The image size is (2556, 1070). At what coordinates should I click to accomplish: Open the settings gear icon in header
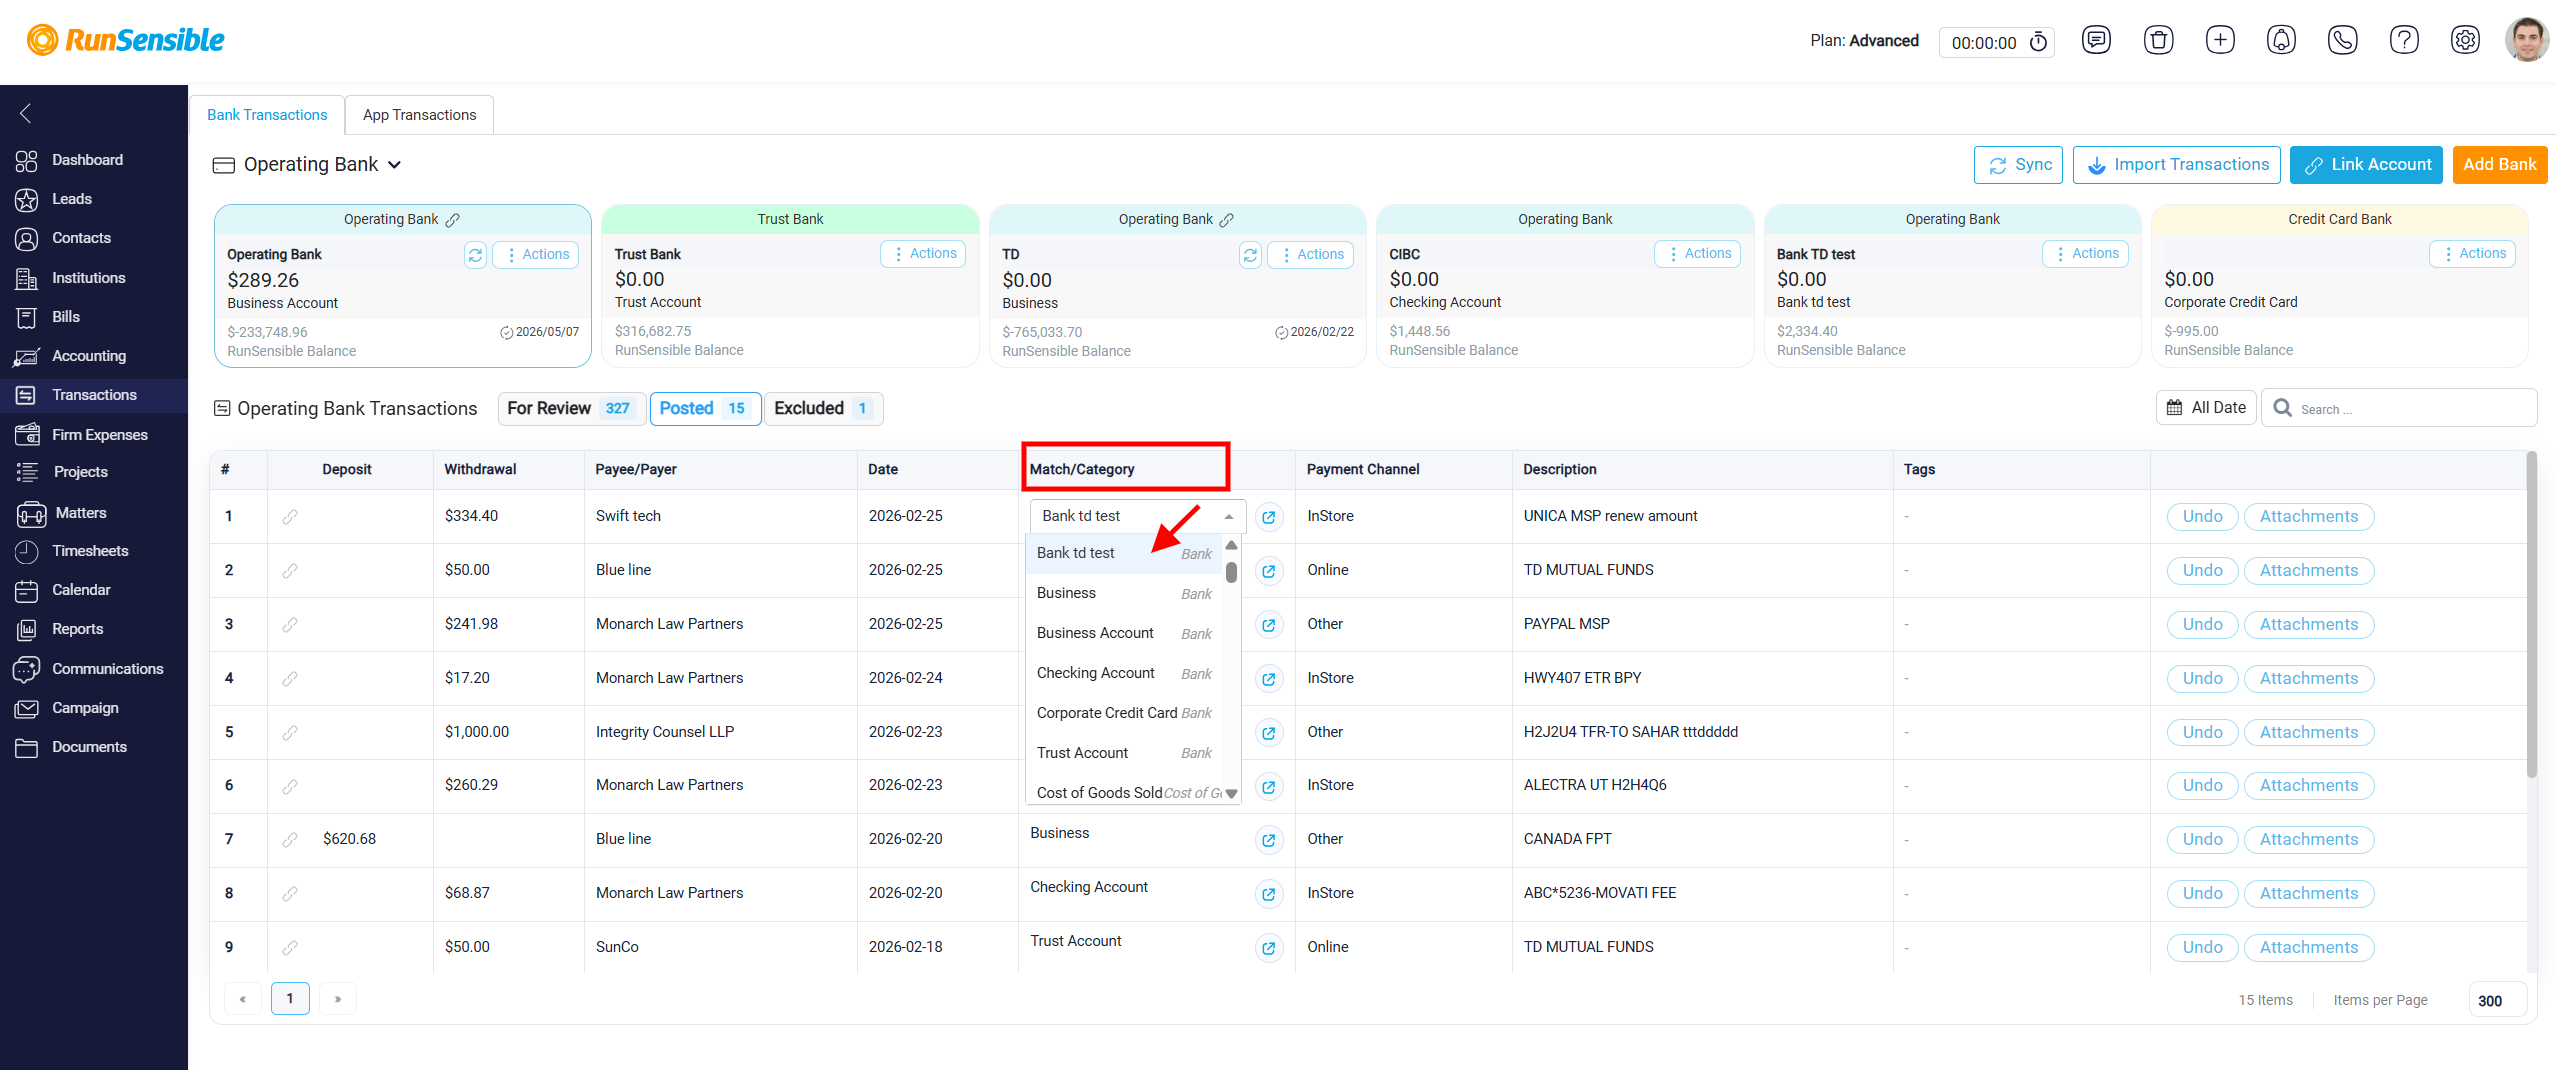click(x=2465, y=40)
